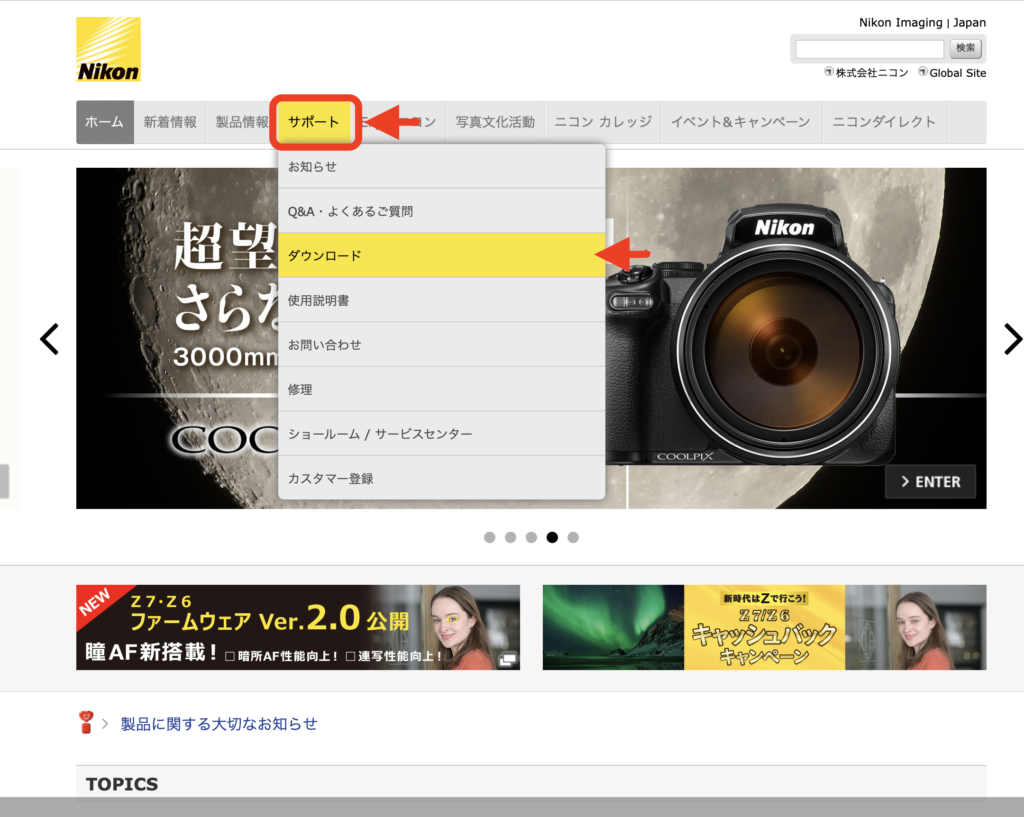Select the second carousel dot

[511, 537]
